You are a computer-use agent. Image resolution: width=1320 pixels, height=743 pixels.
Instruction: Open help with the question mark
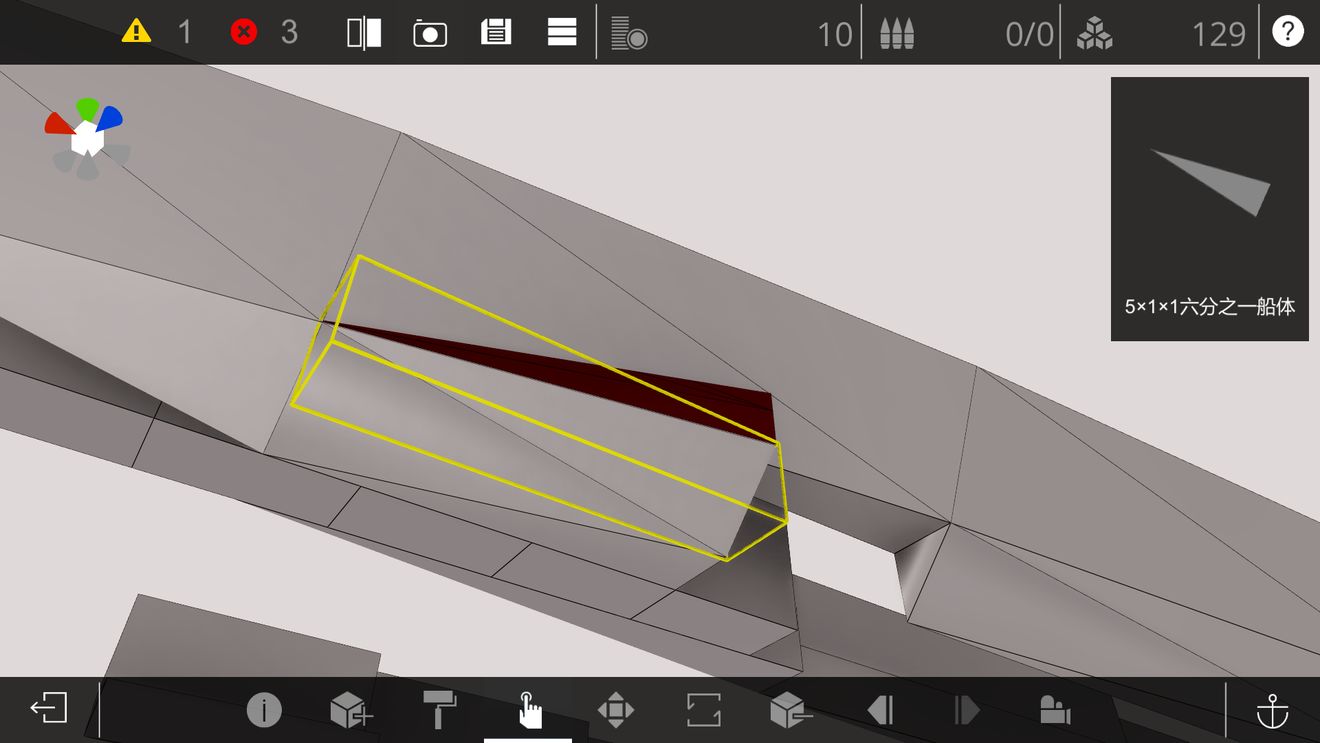coord(1287,31)
